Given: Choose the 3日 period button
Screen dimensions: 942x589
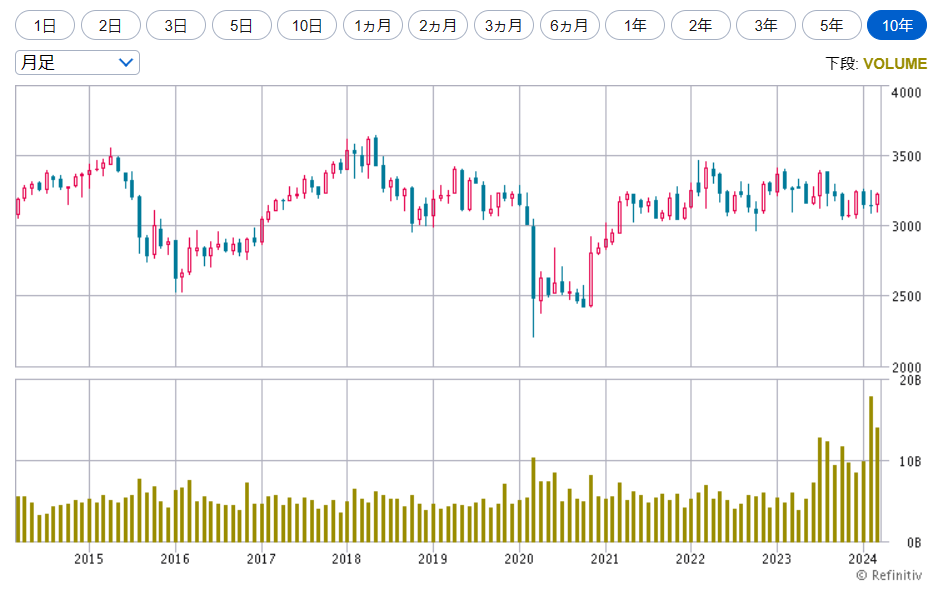Looking at the screenshot, I should point(176,25).
